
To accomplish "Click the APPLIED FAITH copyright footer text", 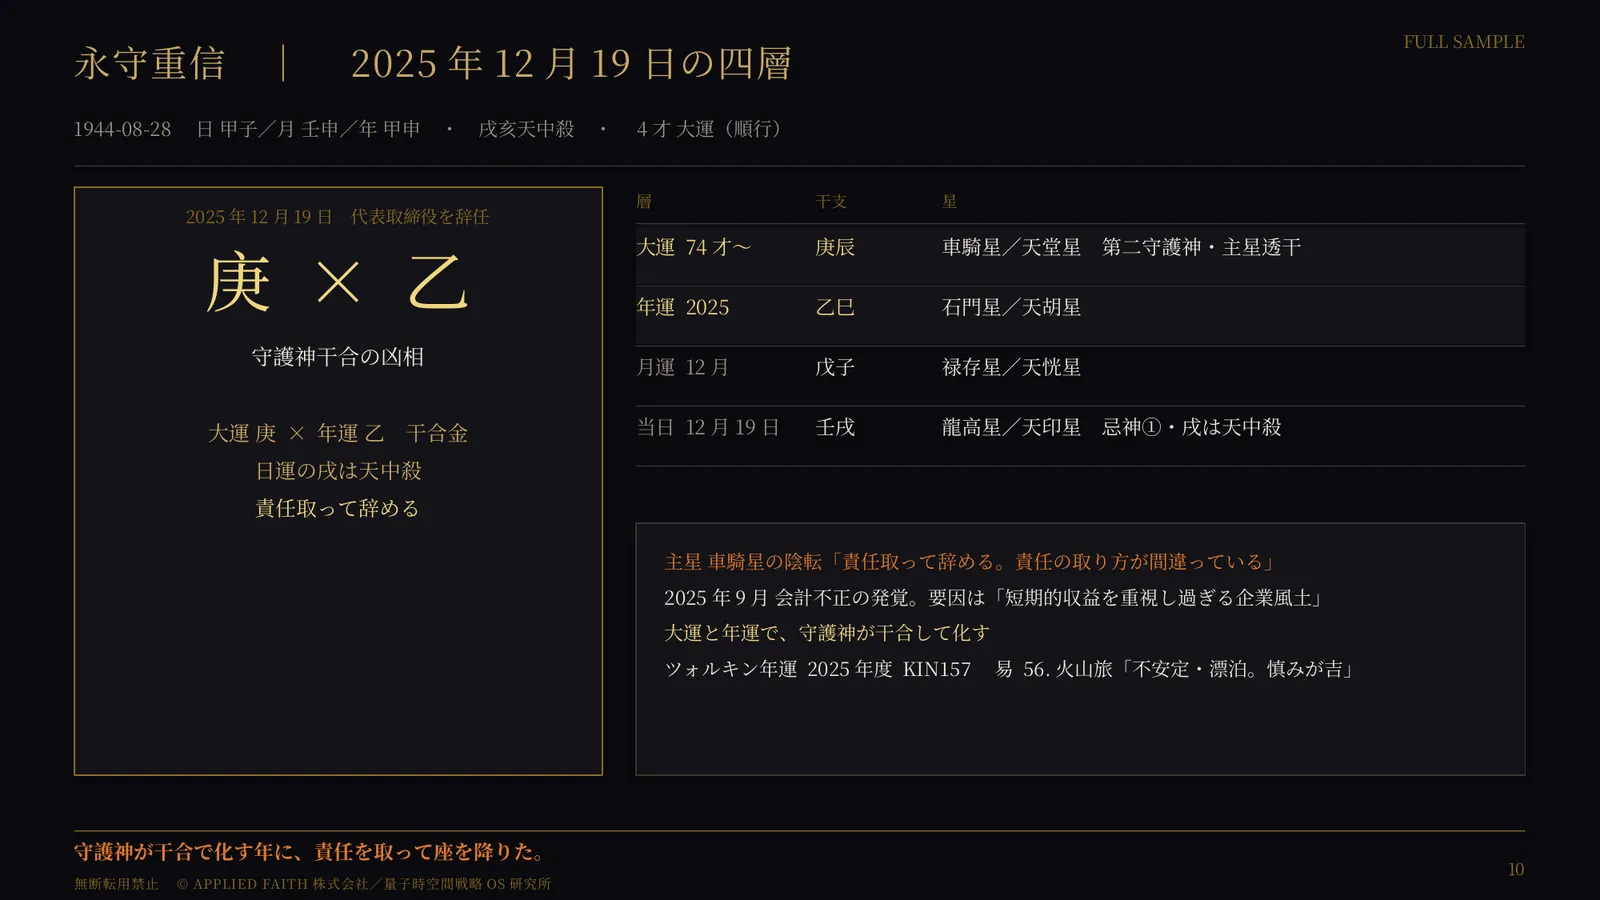I will tap(364, 884).
